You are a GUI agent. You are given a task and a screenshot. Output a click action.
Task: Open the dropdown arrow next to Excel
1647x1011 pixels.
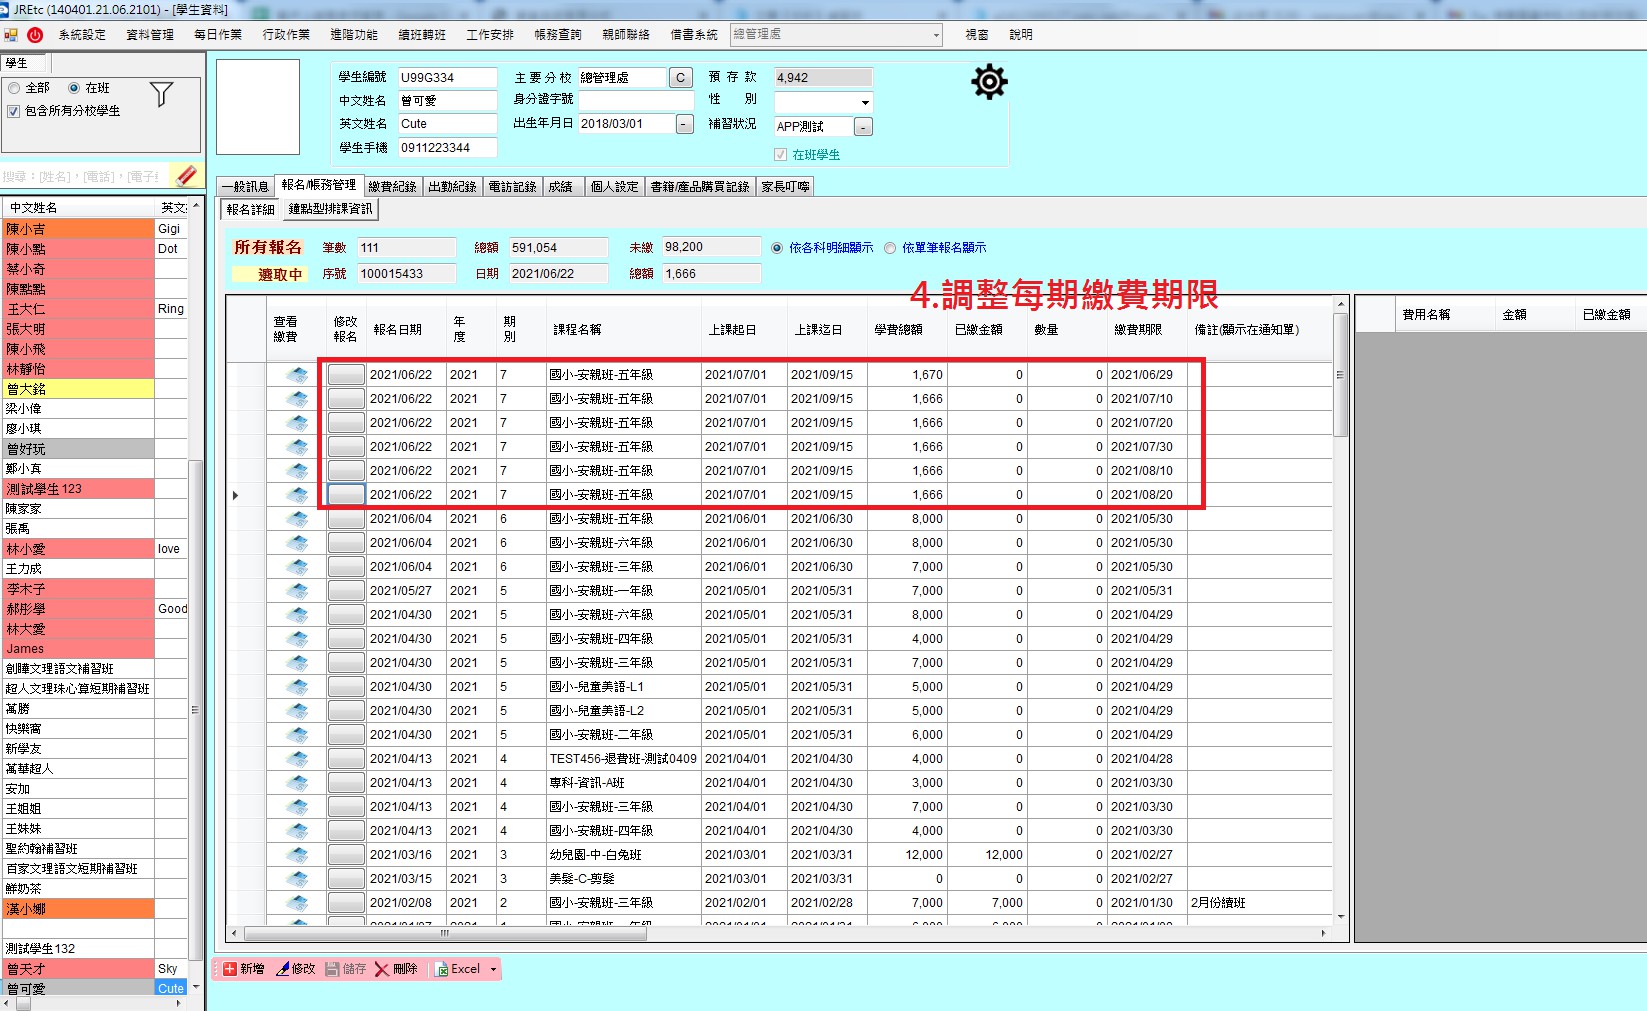(493, 969)
